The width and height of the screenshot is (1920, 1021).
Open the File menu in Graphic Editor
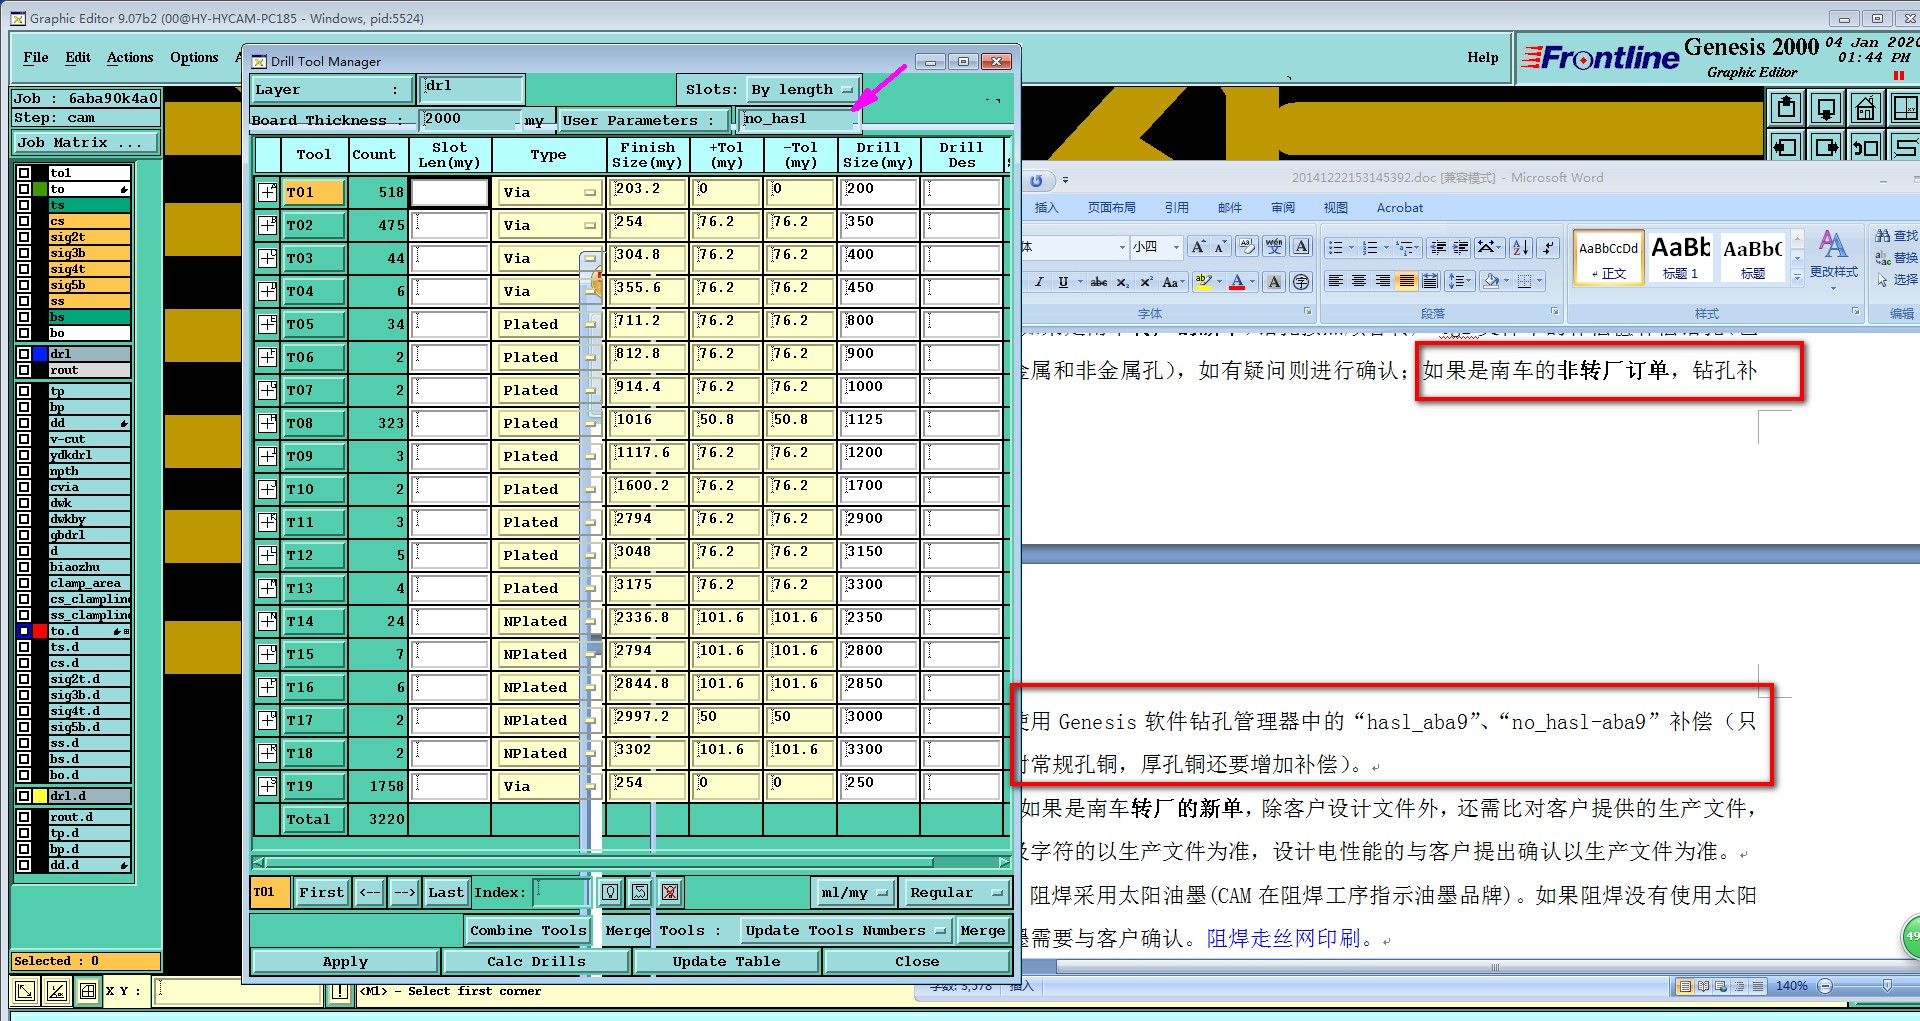(36, 58)
